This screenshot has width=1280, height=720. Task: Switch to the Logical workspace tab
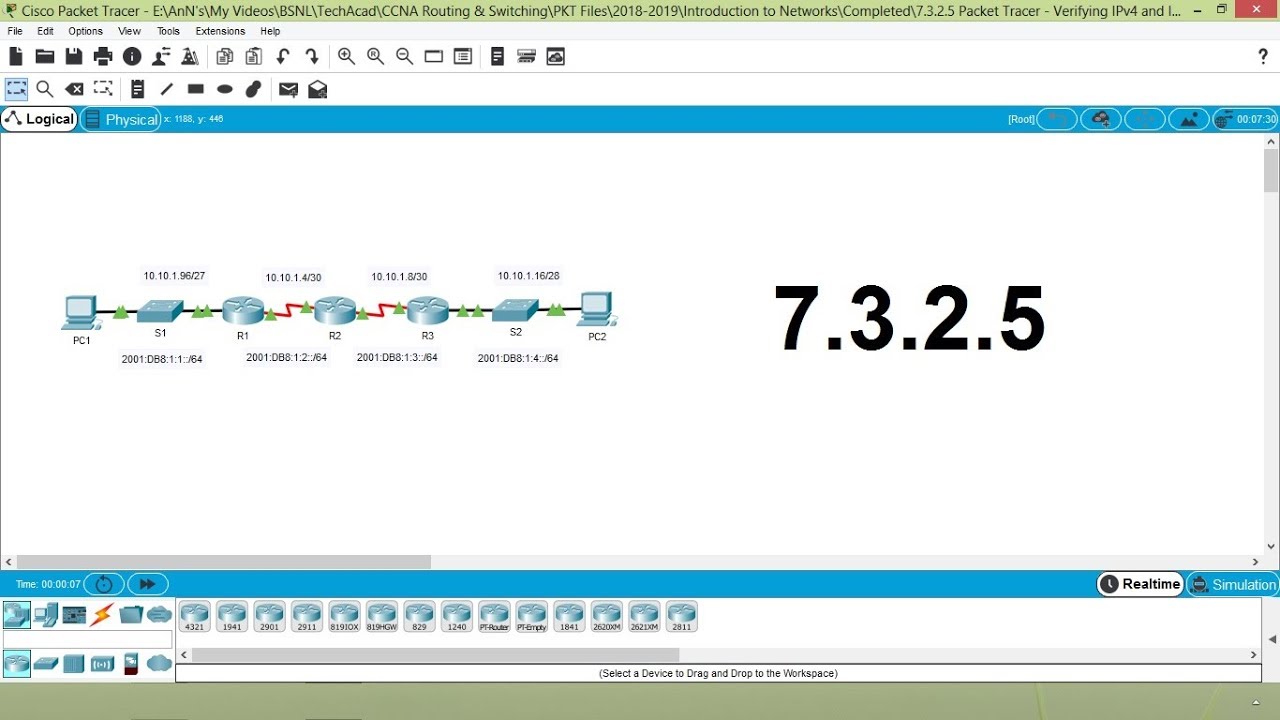pyautogui.click(x=39, y=119)
